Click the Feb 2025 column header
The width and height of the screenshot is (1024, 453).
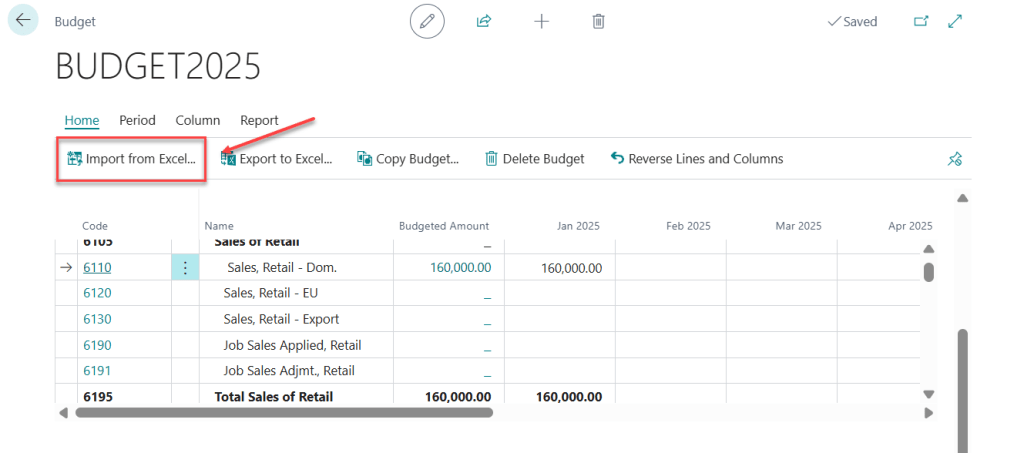[688, 226]
